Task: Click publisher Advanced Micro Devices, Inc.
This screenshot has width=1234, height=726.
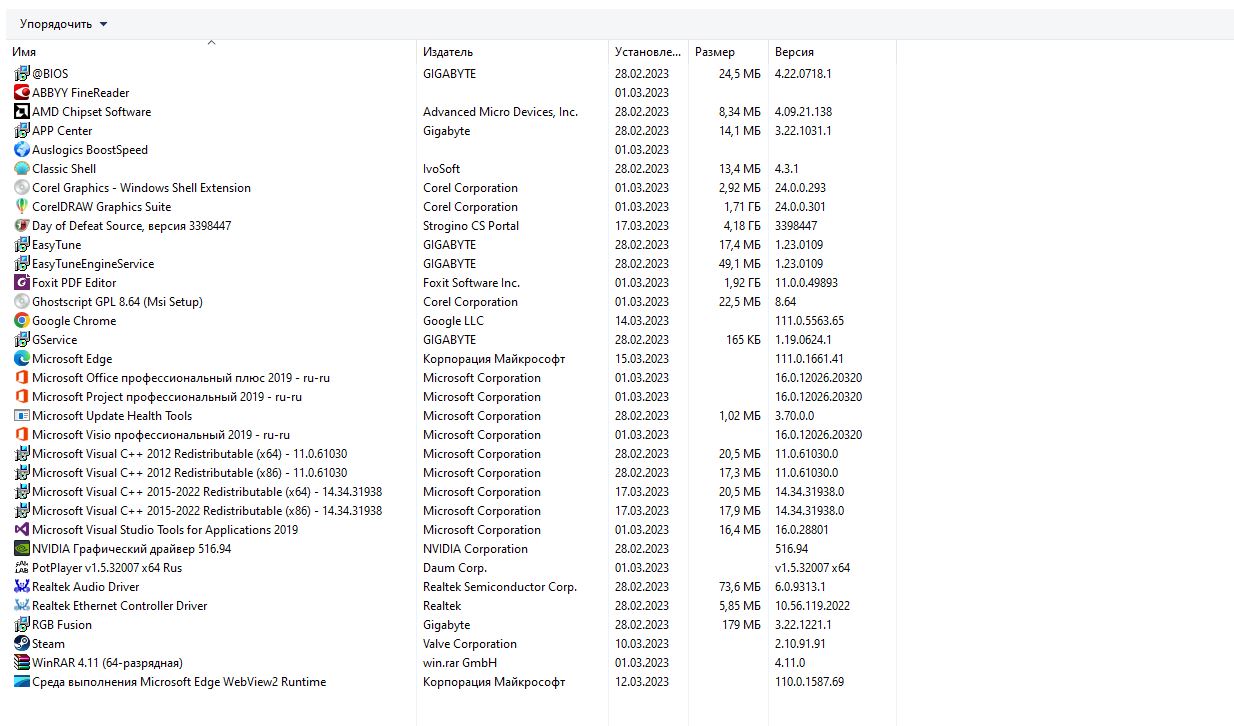Action: (x=500, y=112)
